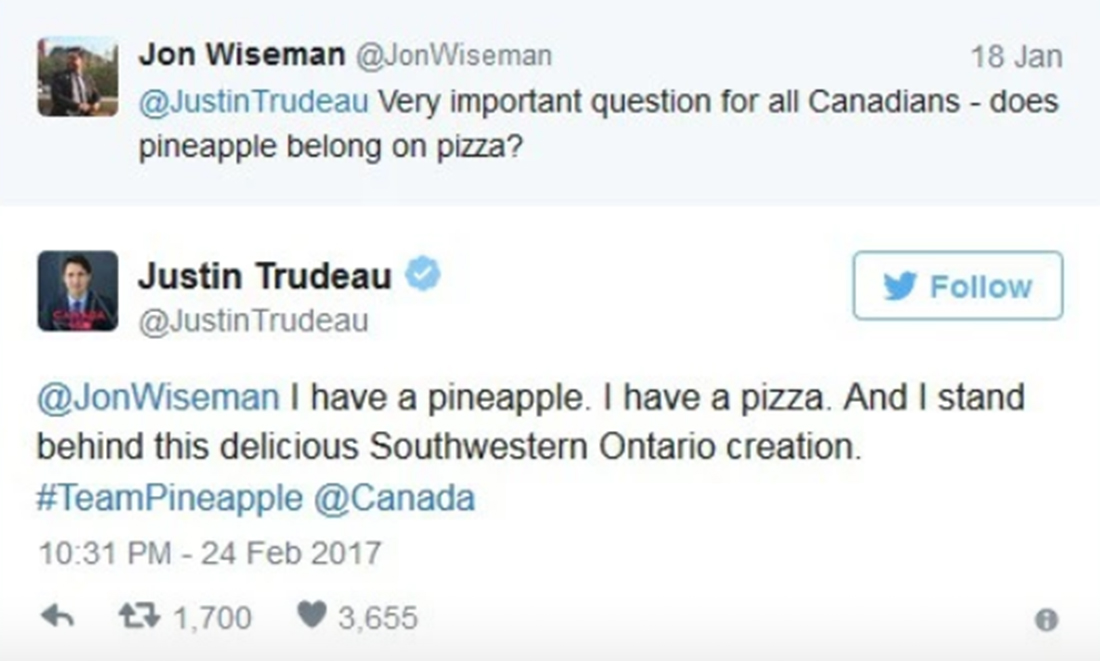Screen dimensions: 1100x661
Task: Click the gray @JonWiseman handle beside his name
Action: [453, 56]
